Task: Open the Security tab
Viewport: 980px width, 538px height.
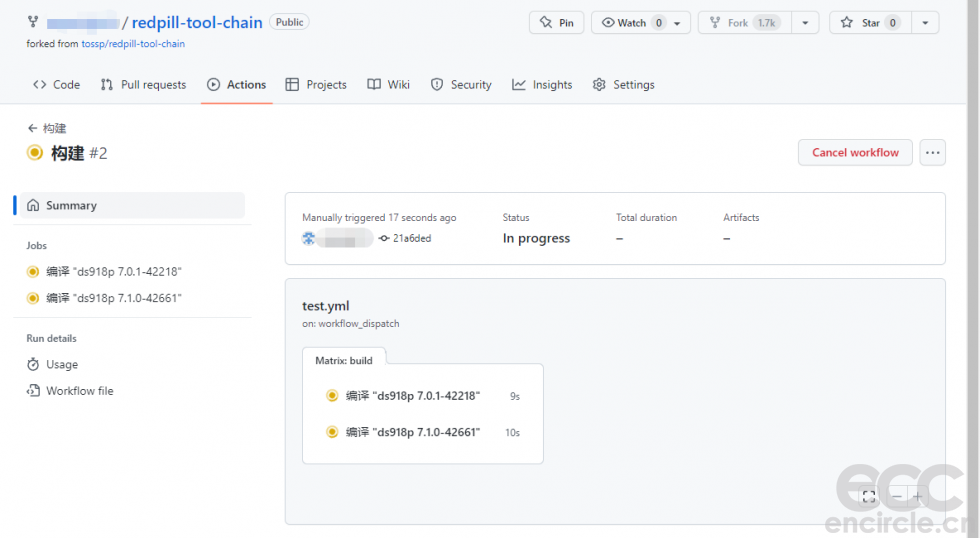Action: 461,84
